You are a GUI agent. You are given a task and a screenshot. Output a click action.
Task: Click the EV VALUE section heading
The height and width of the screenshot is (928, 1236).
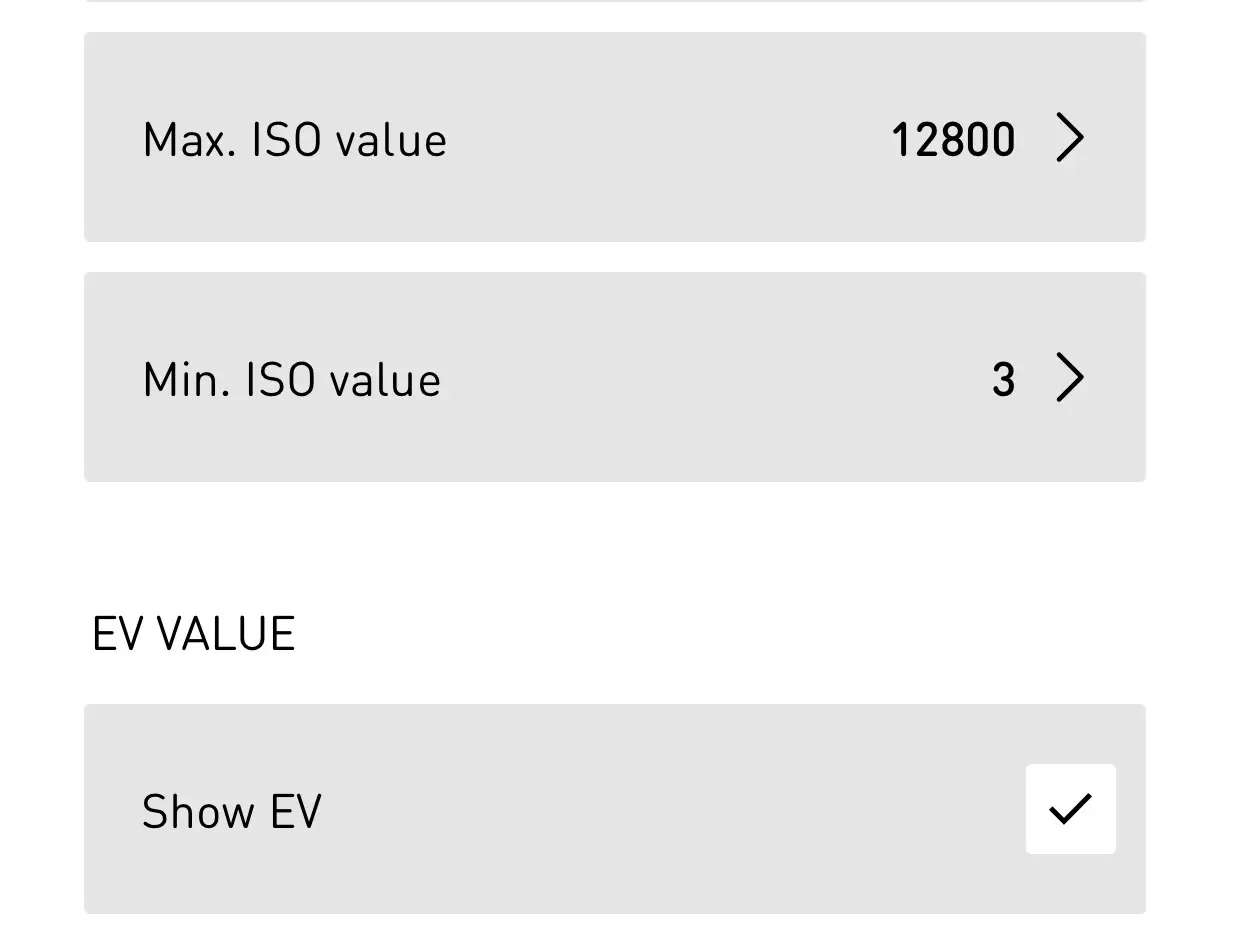click(193, 634)
